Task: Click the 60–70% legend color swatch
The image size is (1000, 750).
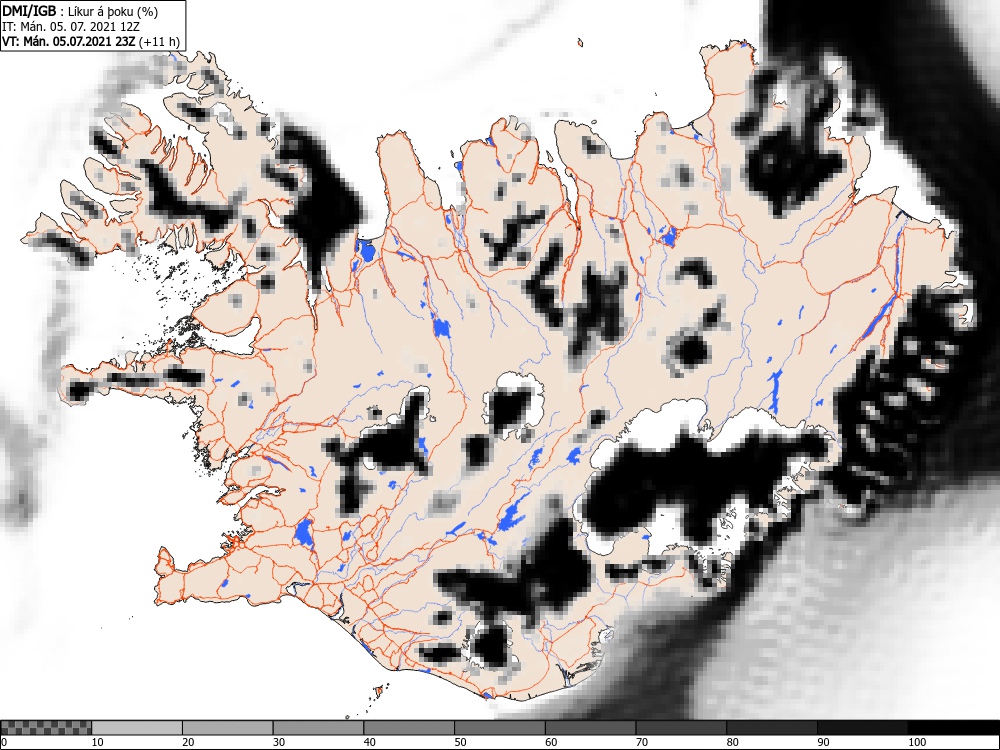Action: pyautogui.click(x=590, y=728)
